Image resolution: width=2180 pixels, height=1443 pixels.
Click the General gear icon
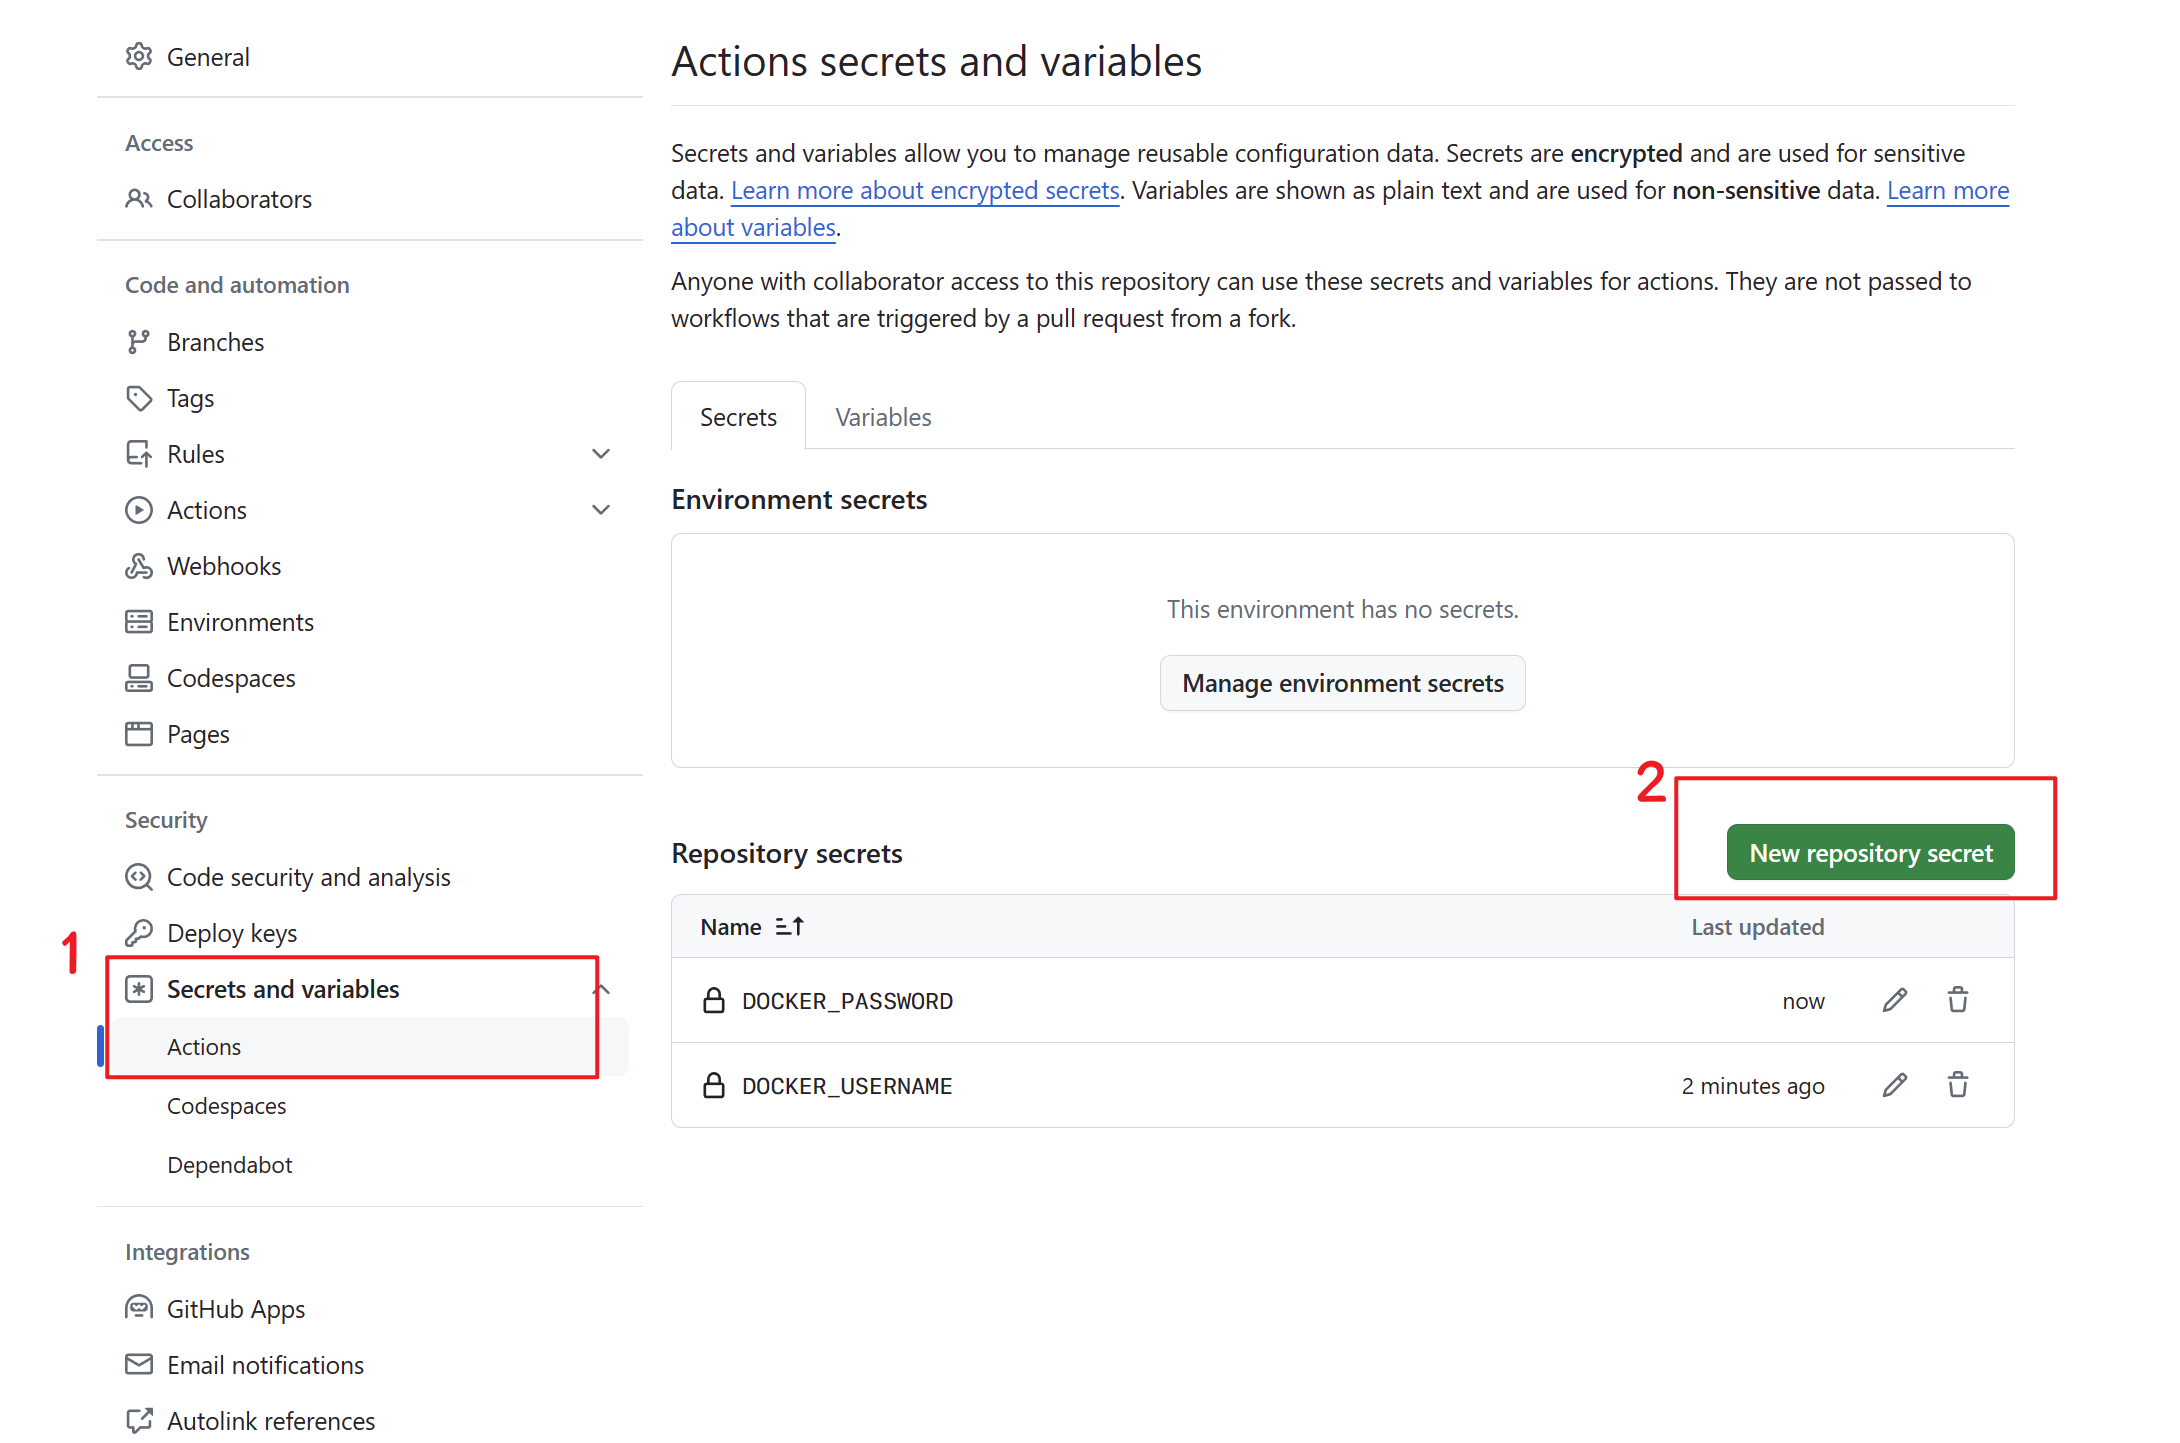click(139, 57)
